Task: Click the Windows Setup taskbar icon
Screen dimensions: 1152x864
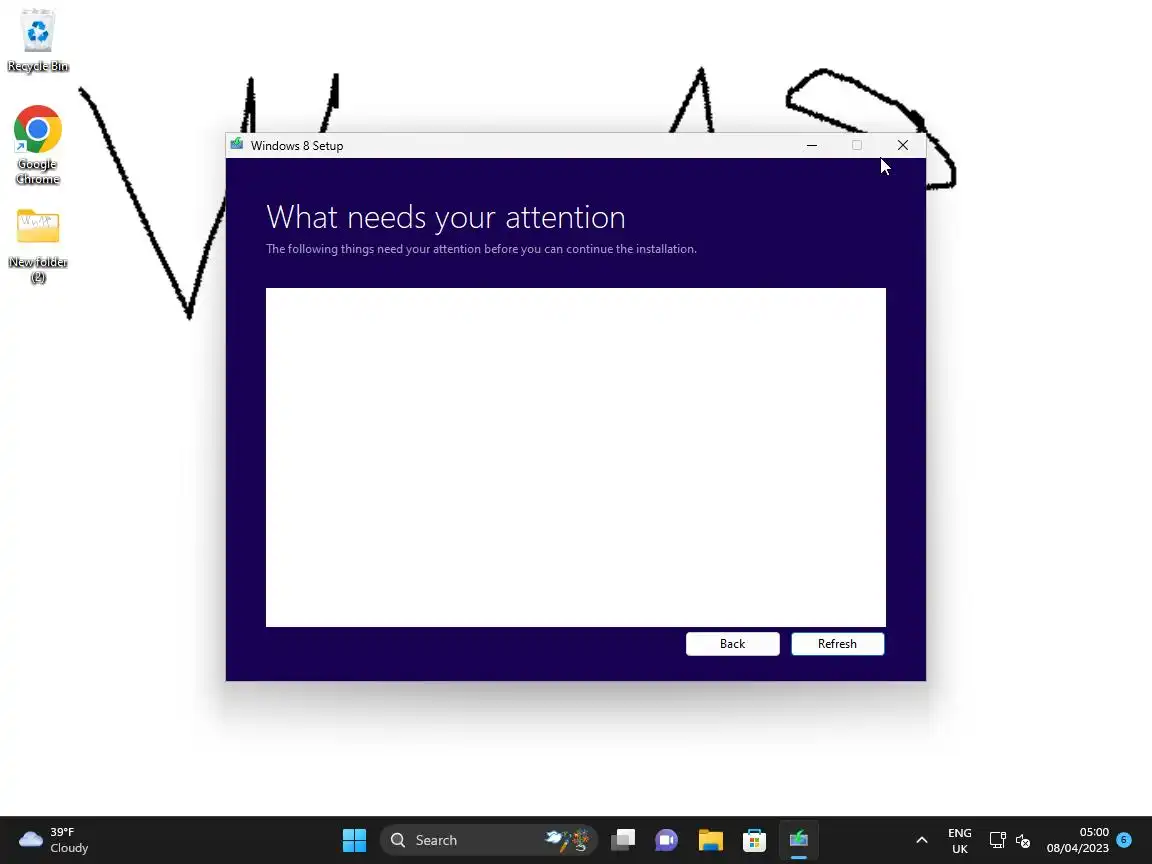Action: click(x=799, y=840)
